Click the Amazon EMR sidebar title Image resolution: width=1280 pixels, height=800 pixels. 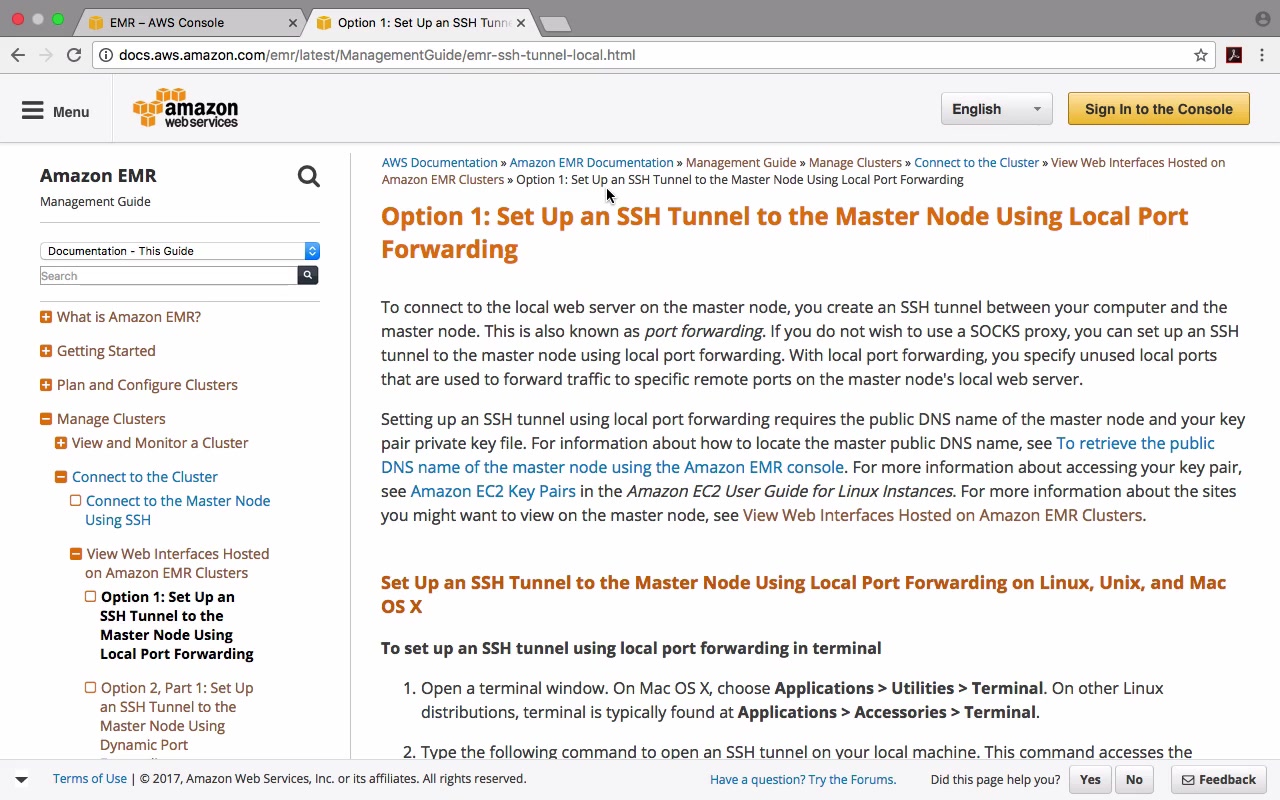click(x=98, y=176)
